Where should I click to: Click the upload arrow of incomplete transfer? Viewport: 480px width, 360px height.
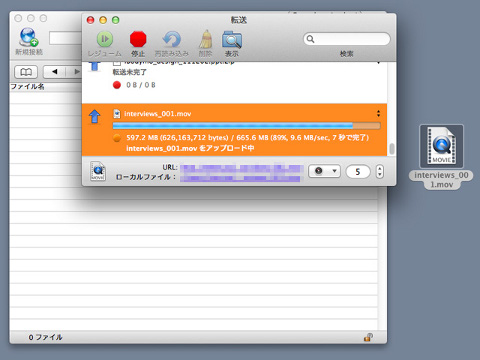(95, 66)
